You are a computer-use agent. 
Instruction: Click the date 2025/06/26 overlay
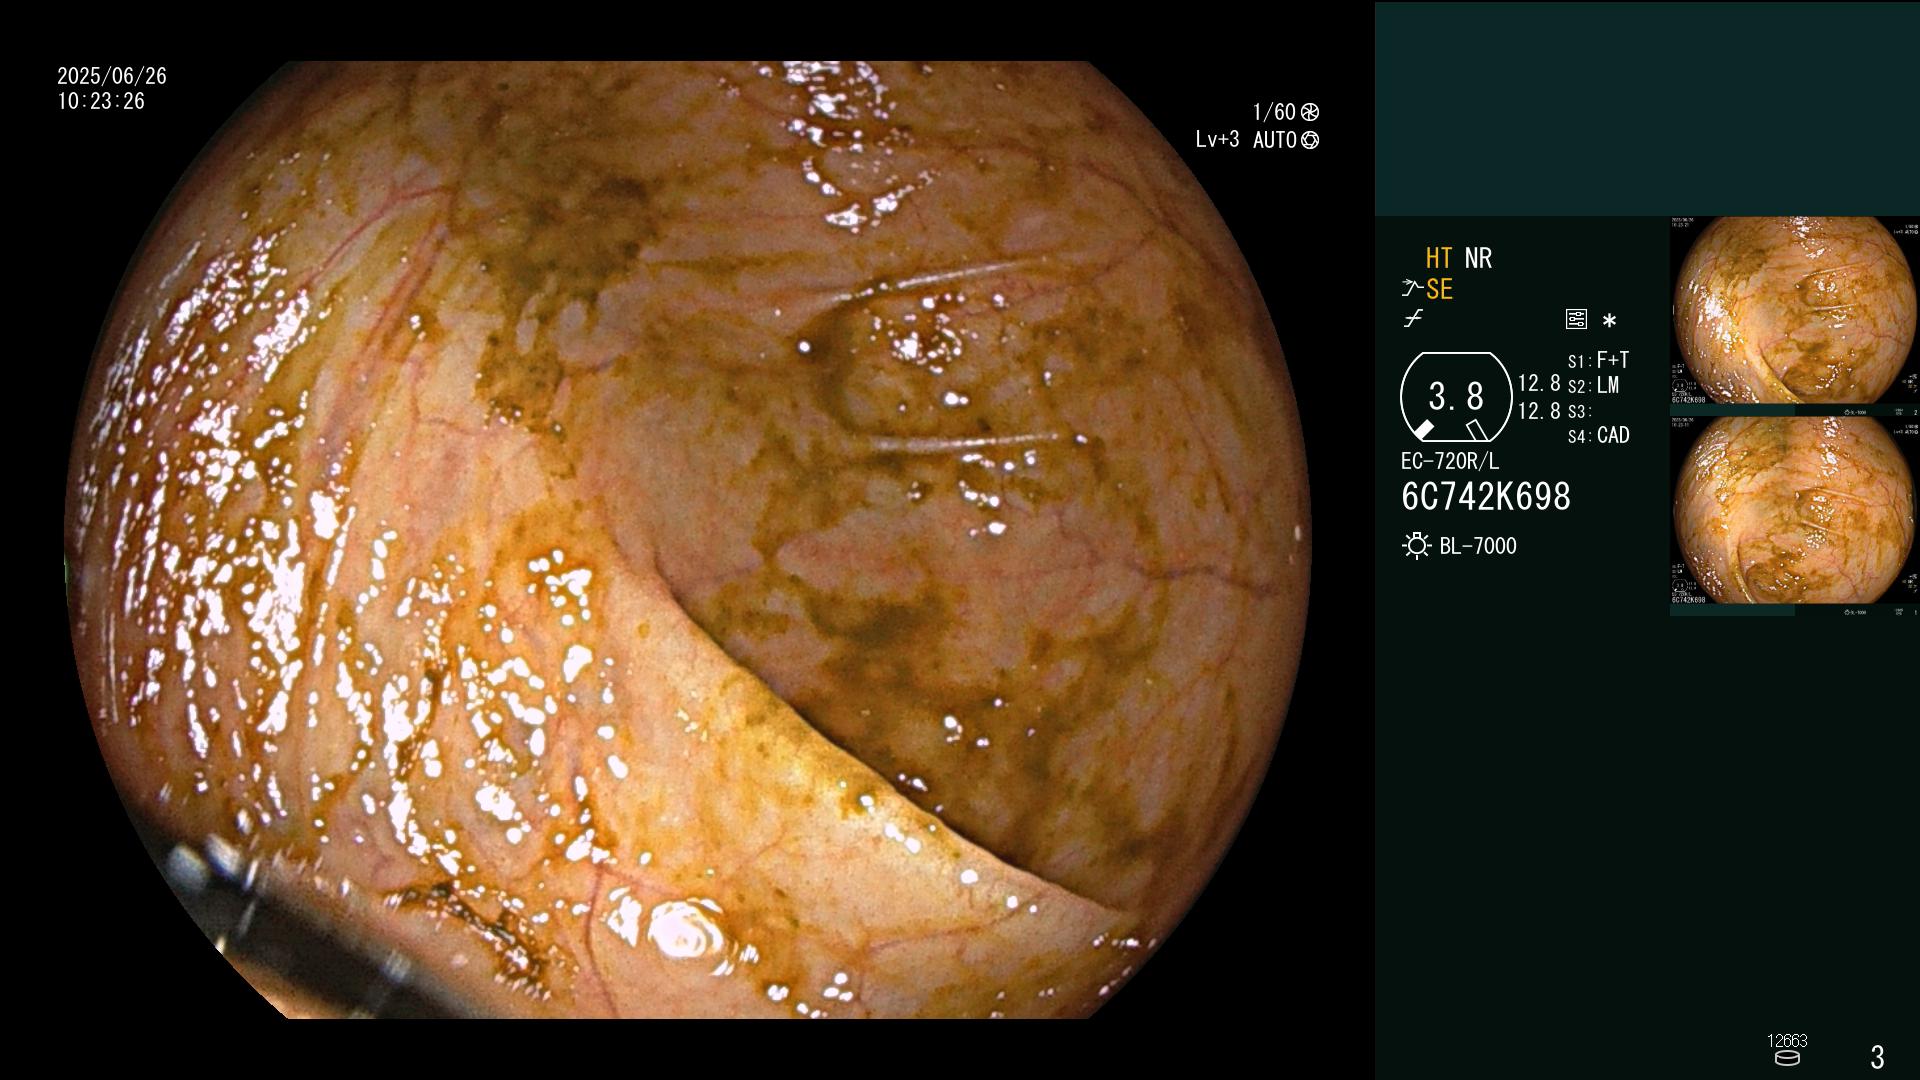112,76
